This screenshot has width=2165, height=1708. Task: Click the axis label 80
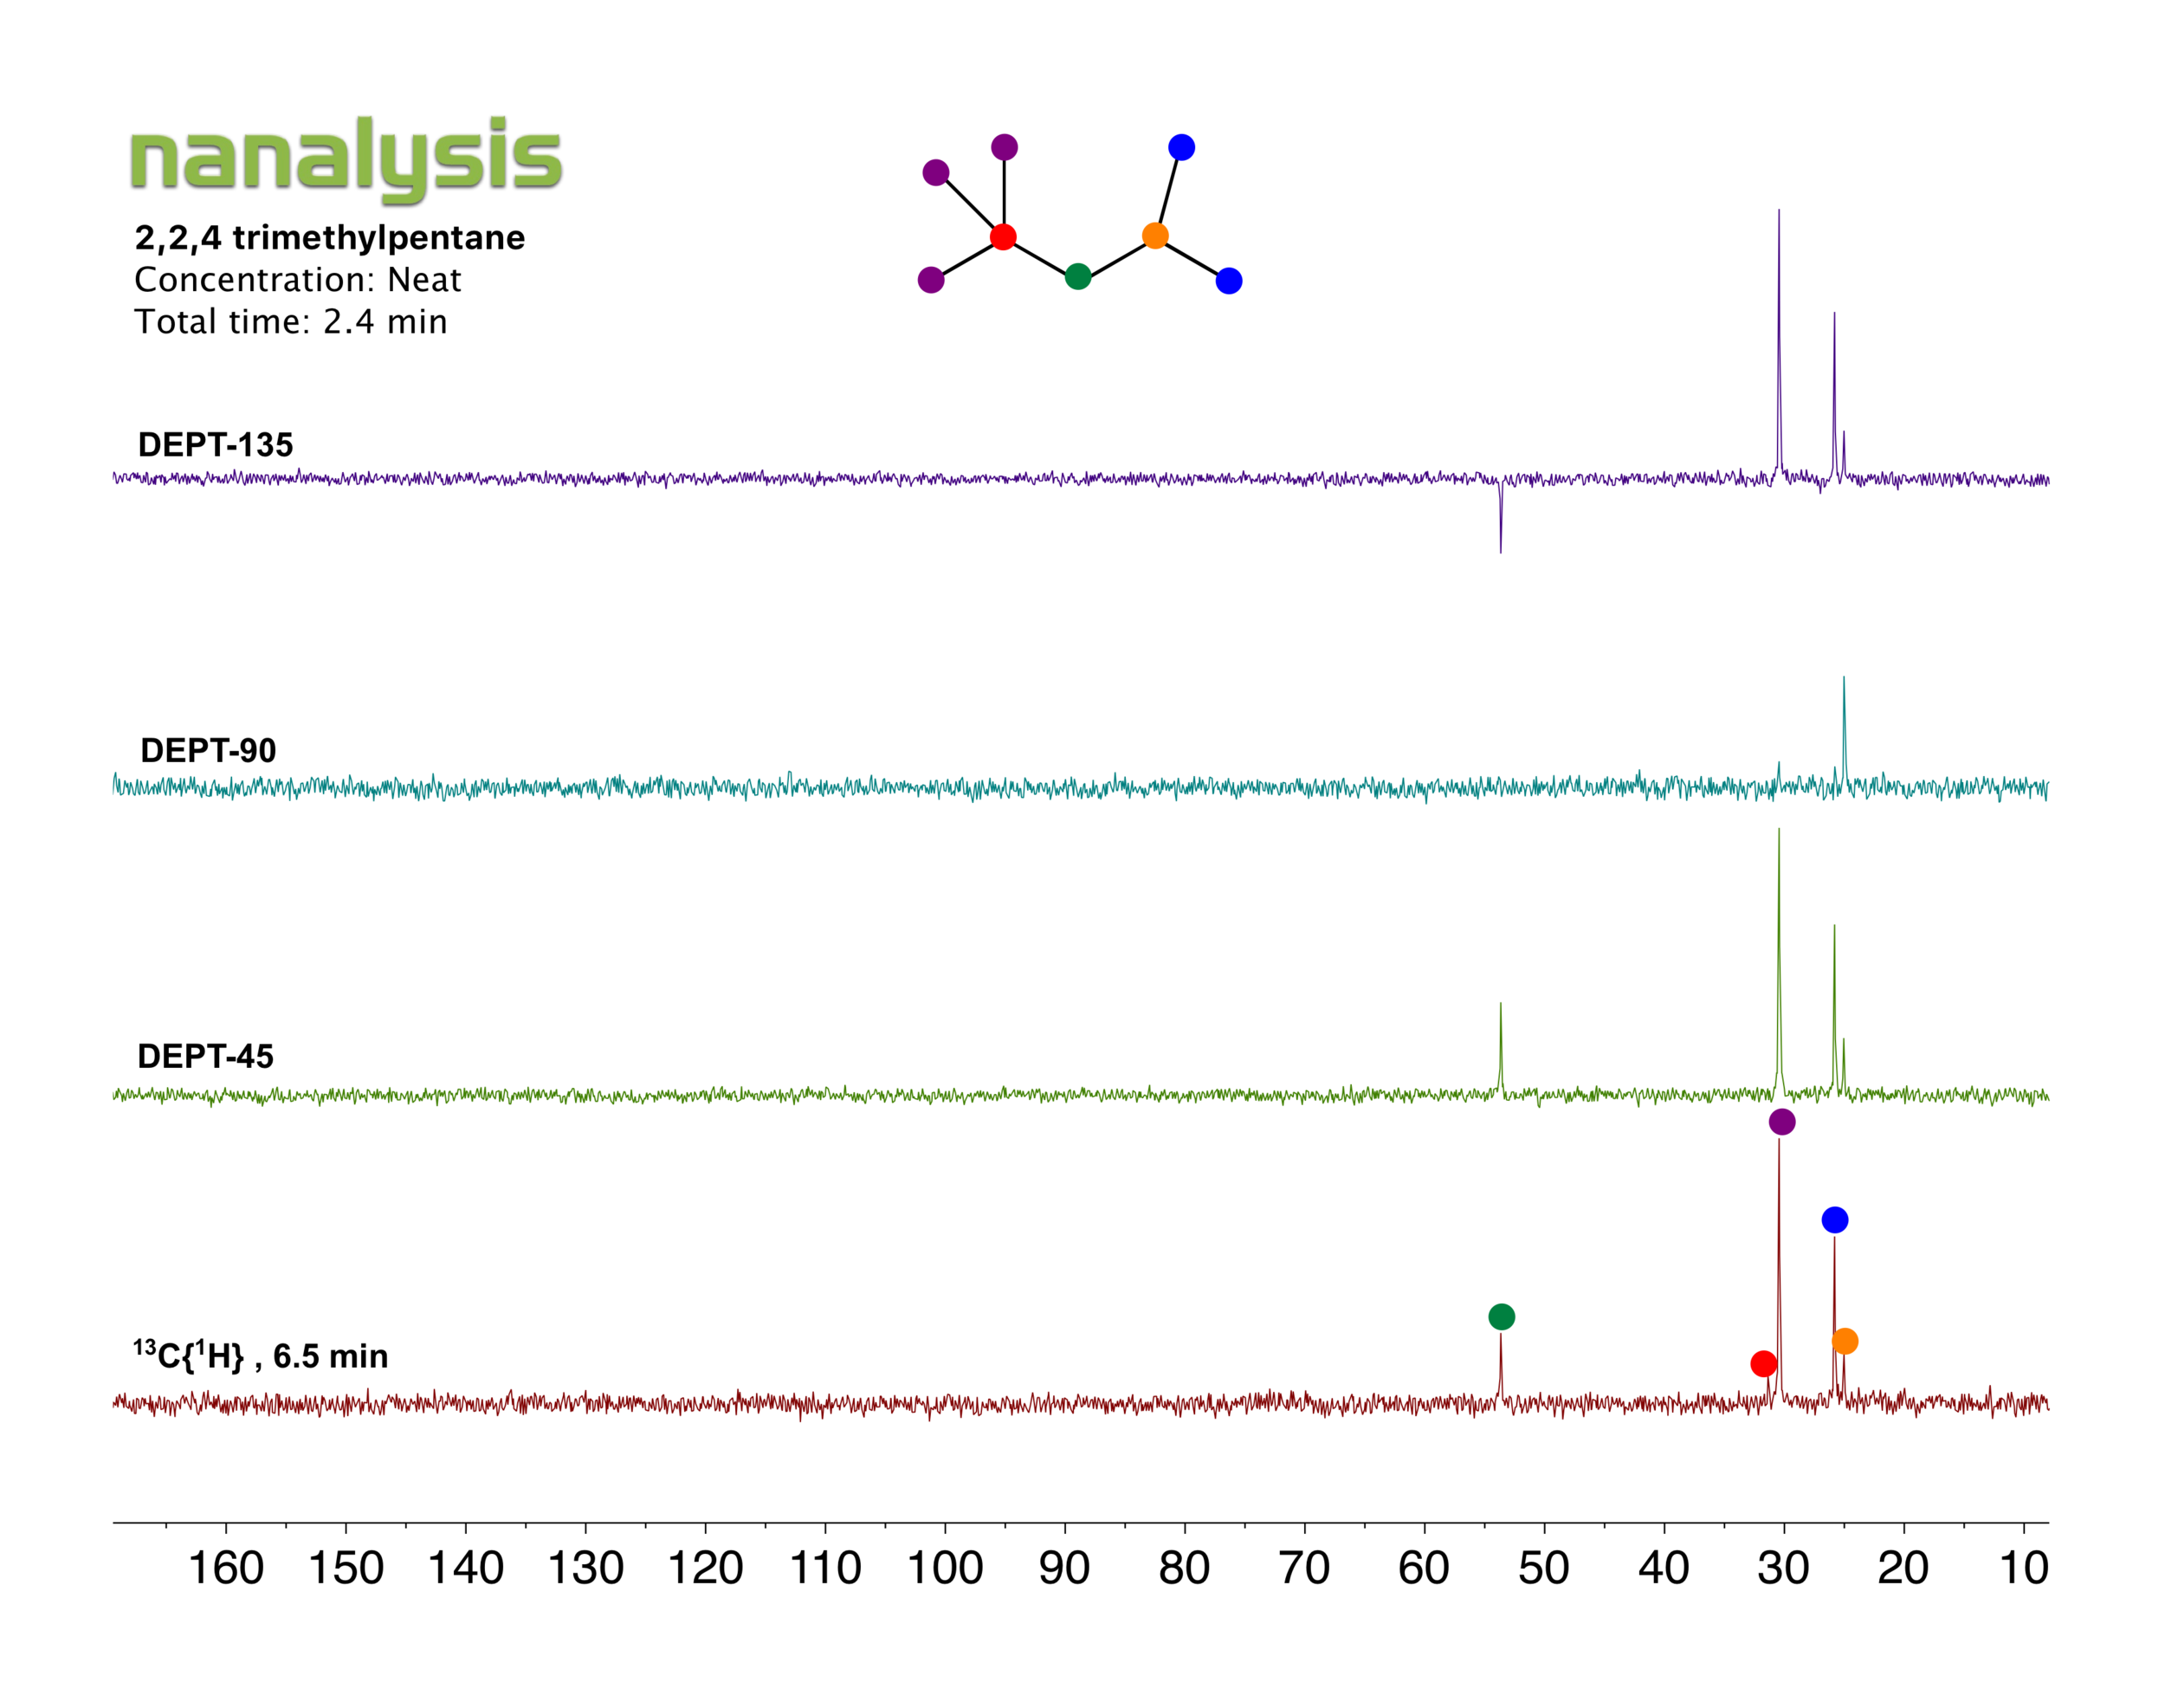tap(1184, 1568)
